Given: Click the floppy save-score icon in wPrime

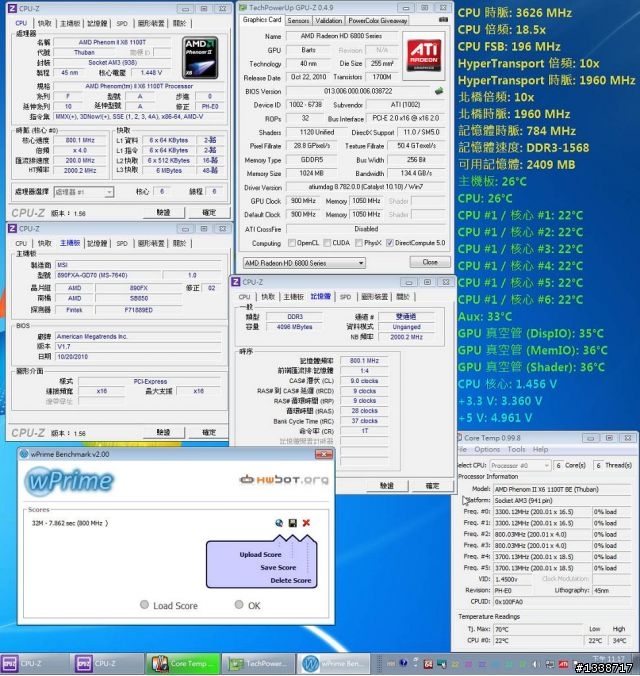Looking at the screenshot, I should 292,523.
